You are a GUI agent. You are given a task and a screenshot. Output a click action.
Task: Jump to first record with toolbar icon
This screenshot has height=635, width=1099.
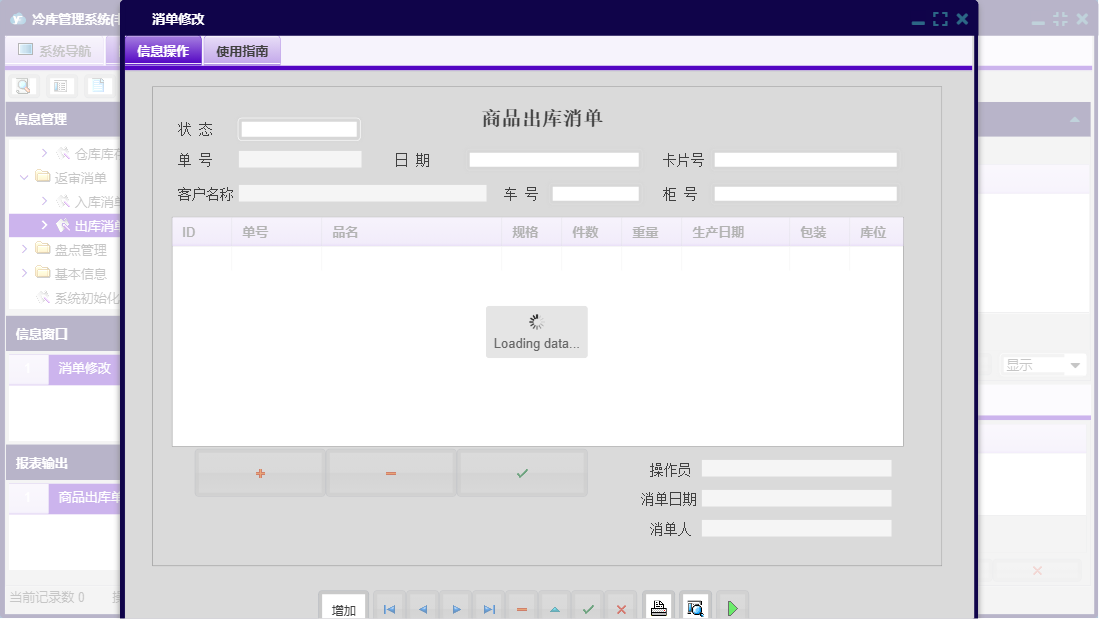click(388, 606)
